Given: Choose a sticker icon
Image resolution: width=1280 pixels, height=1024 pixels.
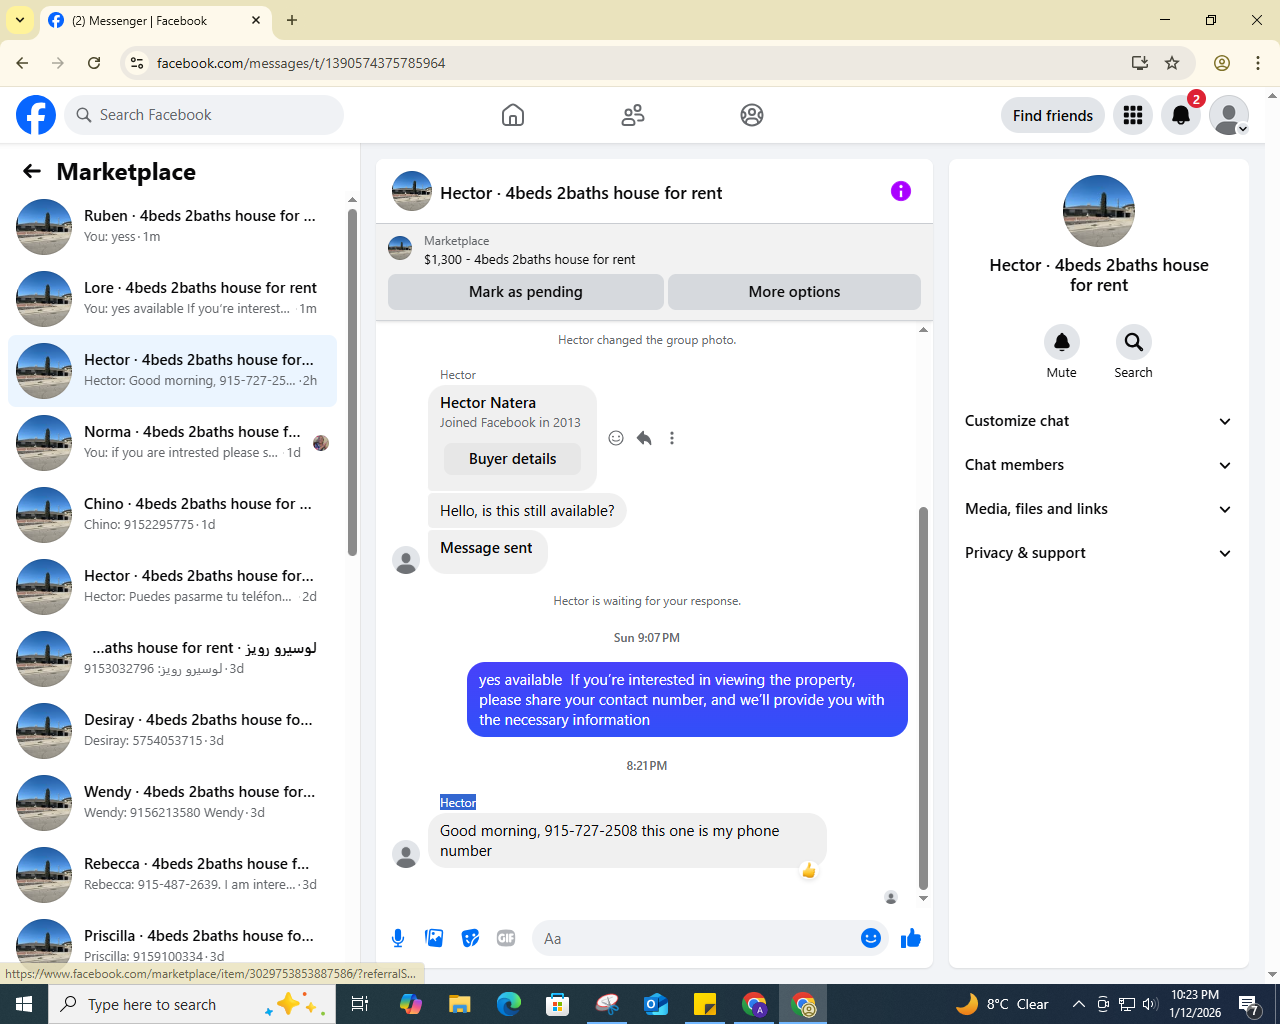Looking at the screenshot, I should (x=470, y=938).
